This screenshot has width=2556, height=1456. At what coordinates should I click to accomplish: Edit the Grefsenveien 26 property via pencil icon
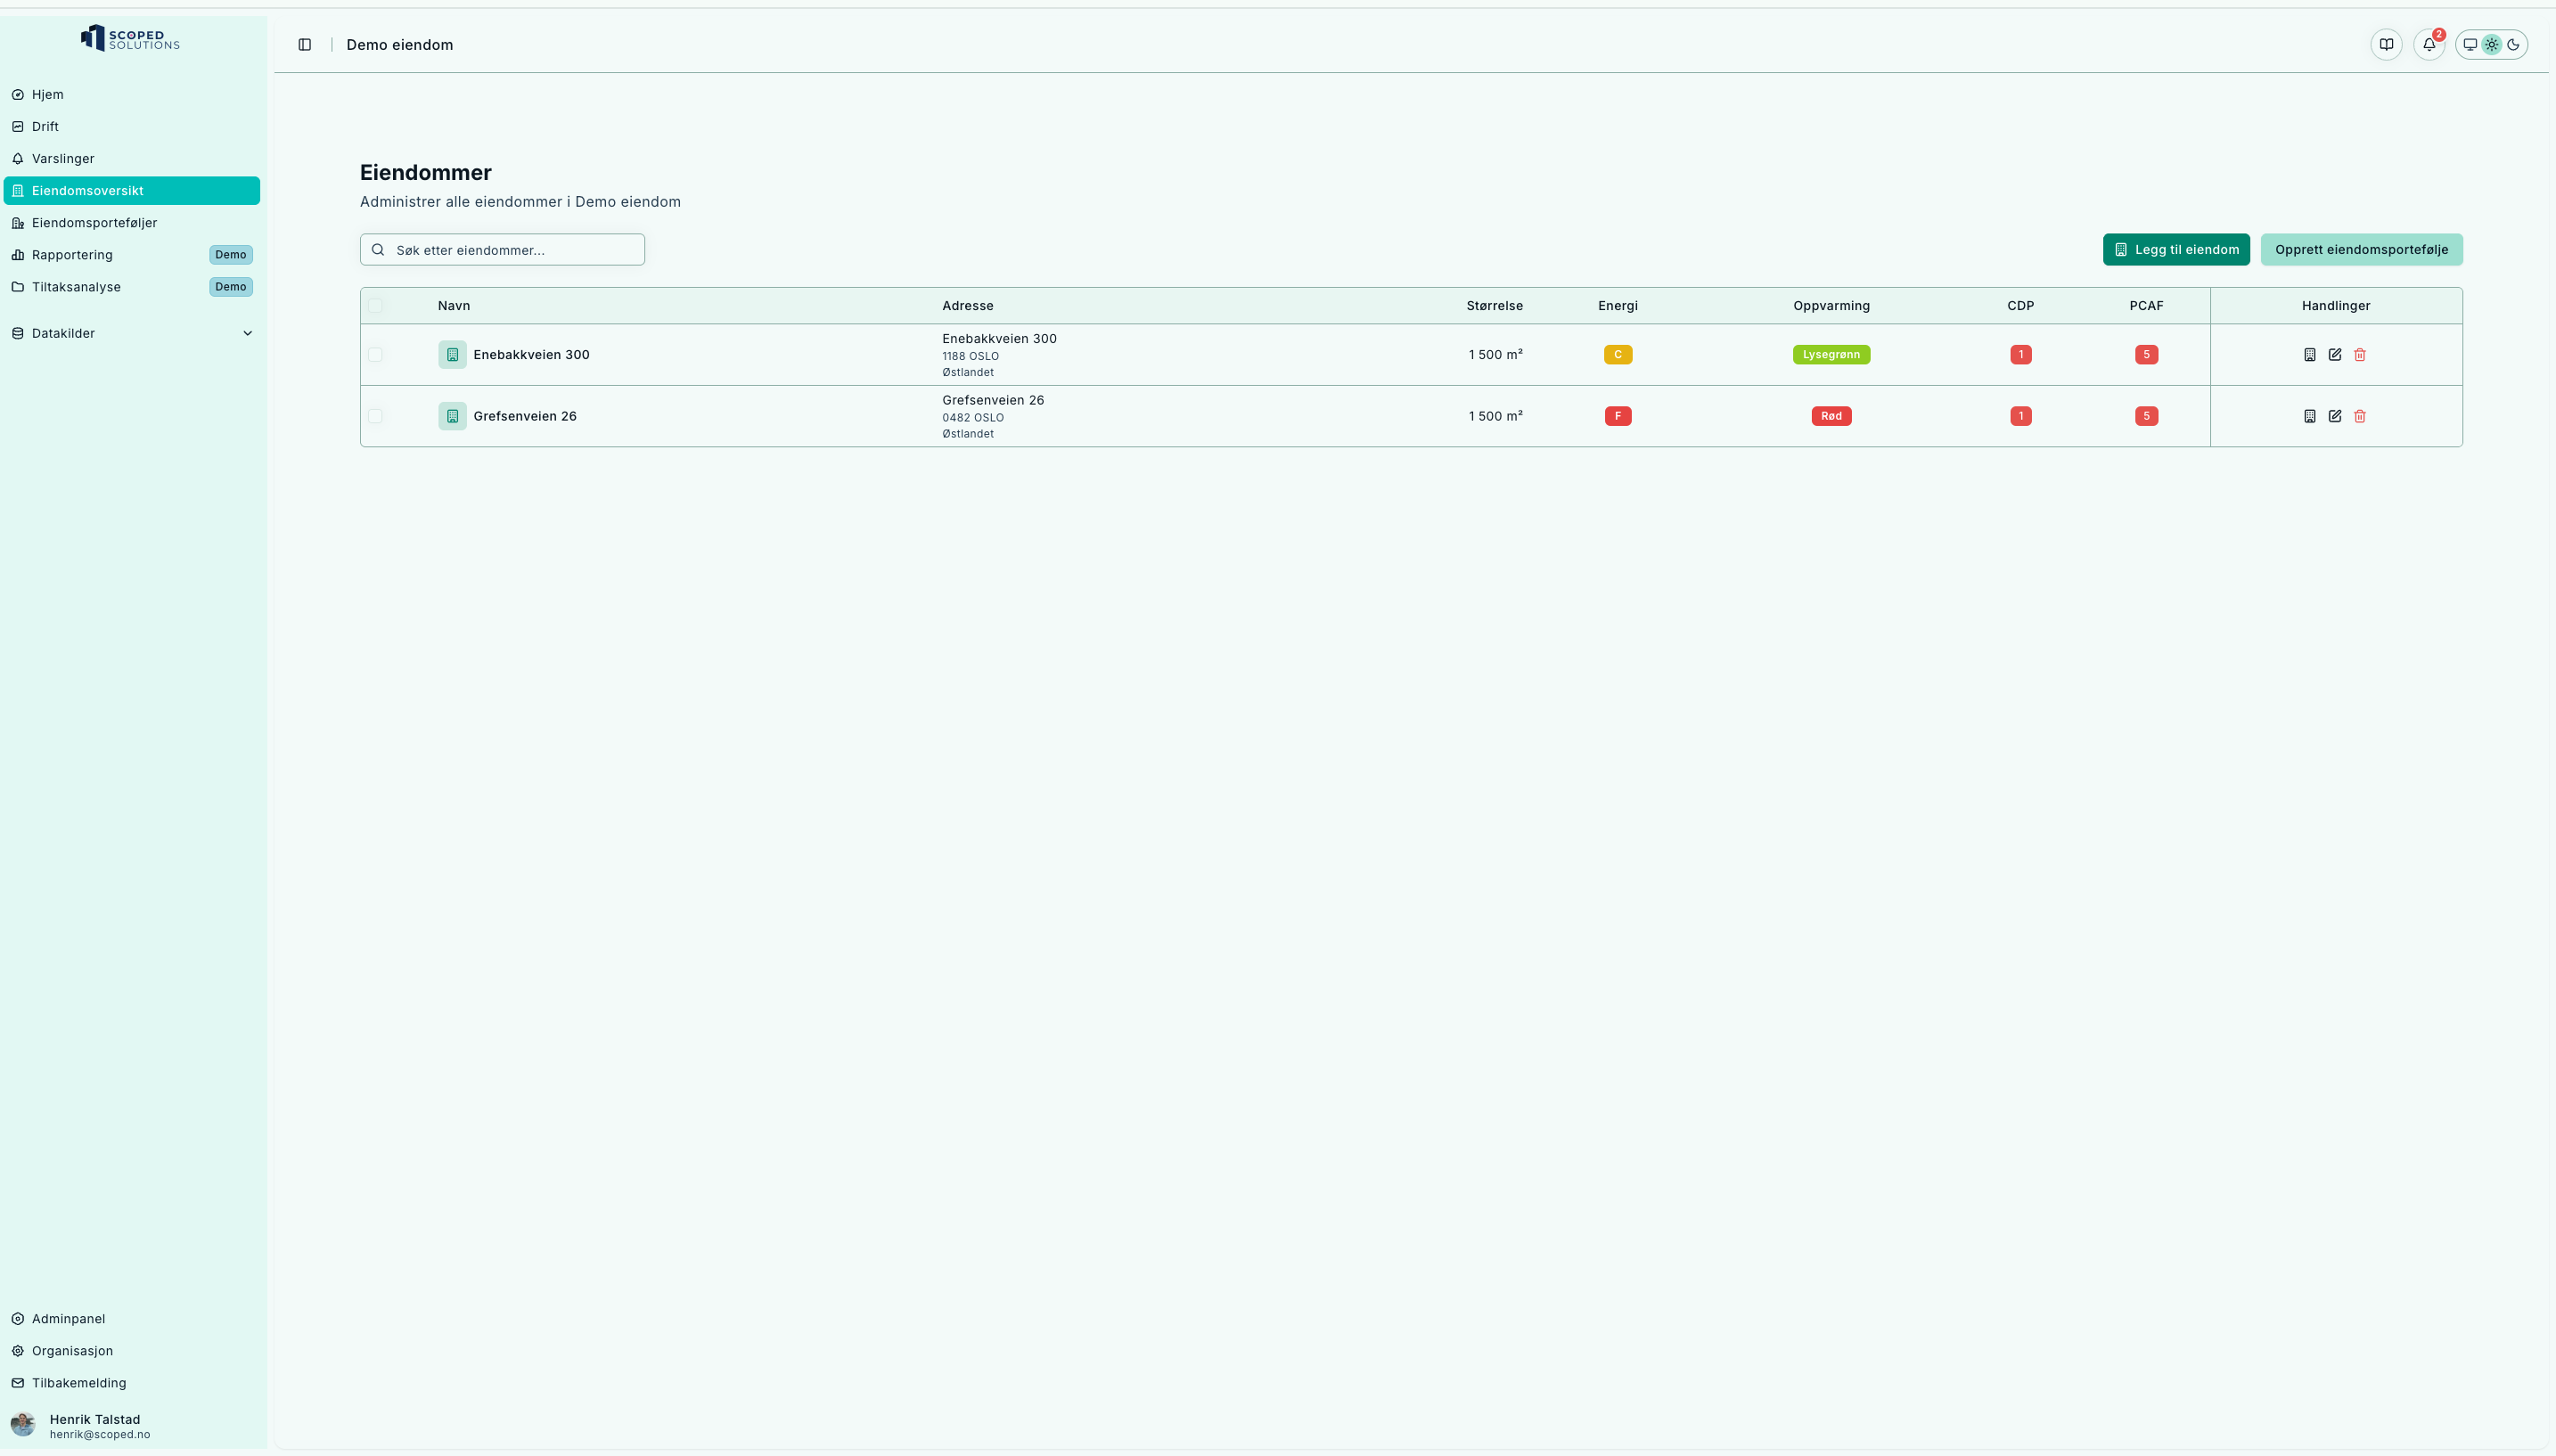(2335, 416)
